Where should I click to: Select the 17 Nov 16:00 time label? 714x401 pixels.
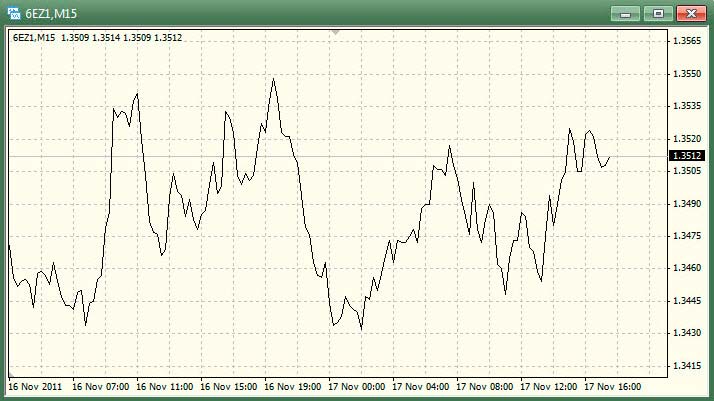613,386
